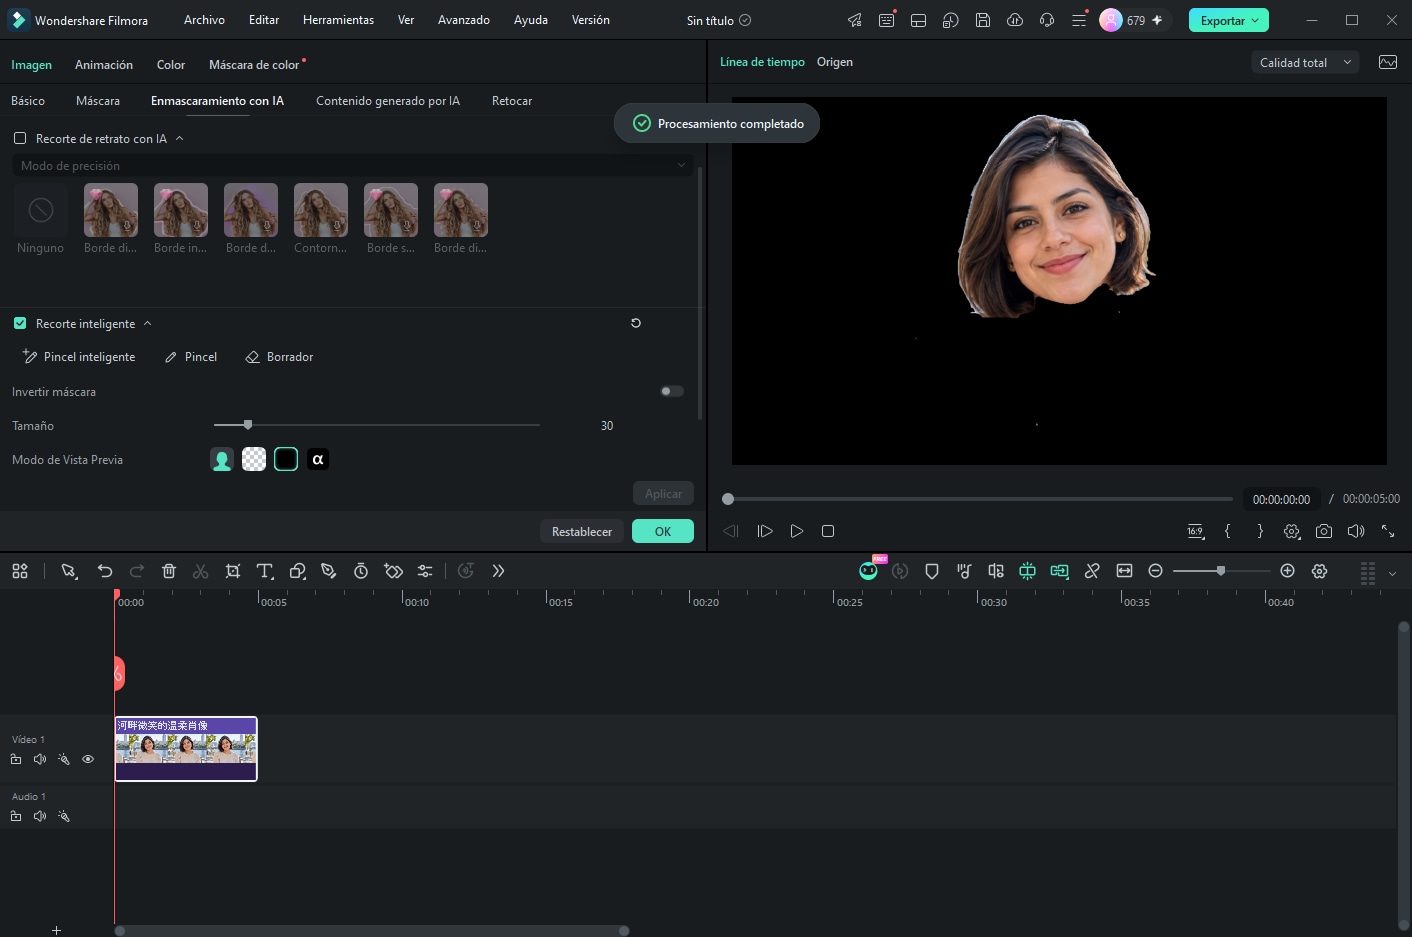Viewport: 1412px width, 937px height.
Task: Select the video clip on Video 1 track
Action: pyautogui.click(x=186, y=748)
